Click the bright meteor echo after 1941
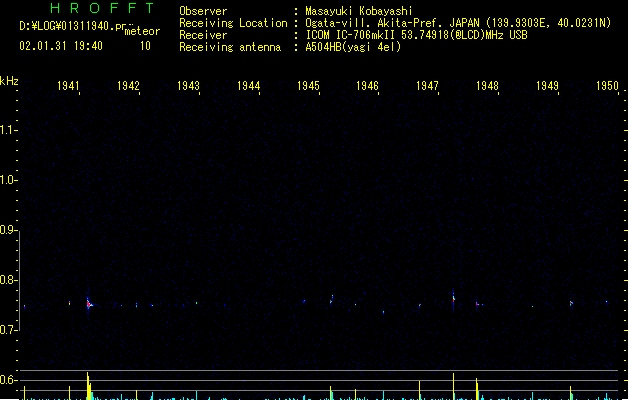Image resolution: width=629 pixels, height=400 pixels. point(89,304)
